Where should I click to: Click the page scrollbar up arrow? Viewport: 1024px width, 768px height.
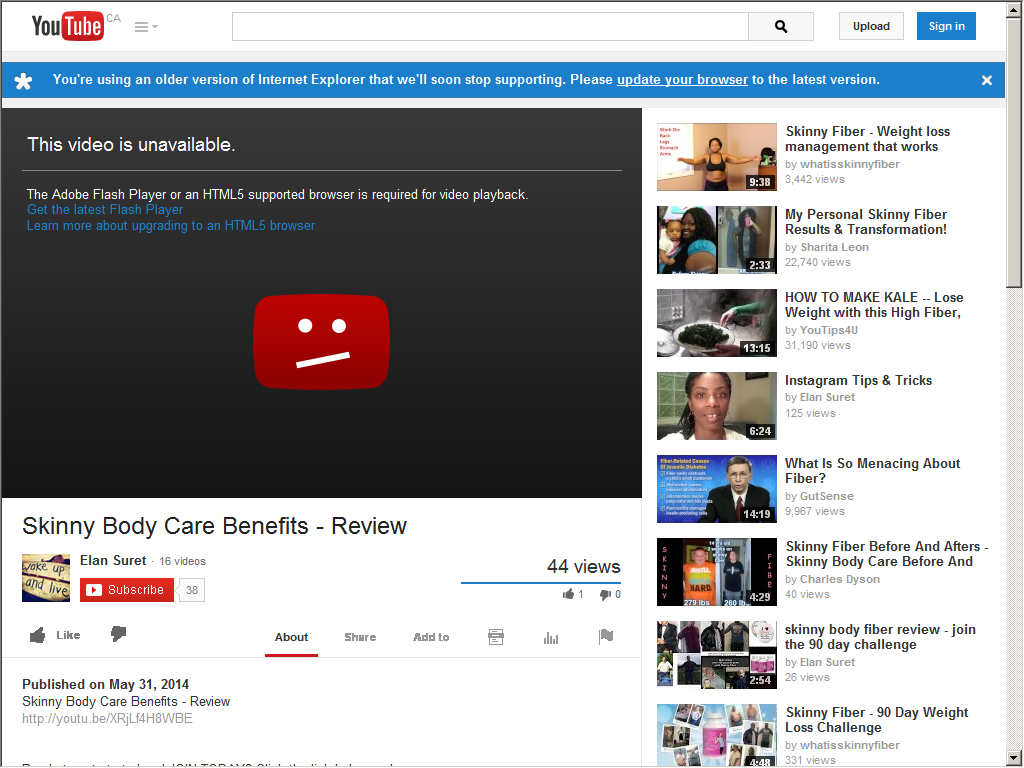(1014, 8)
